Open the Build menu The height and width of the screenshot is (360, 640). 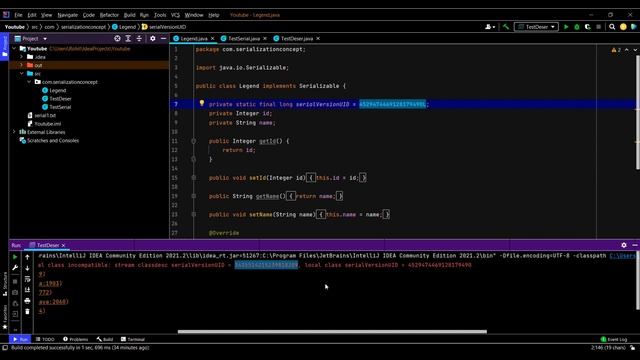(x=129, y=15)
